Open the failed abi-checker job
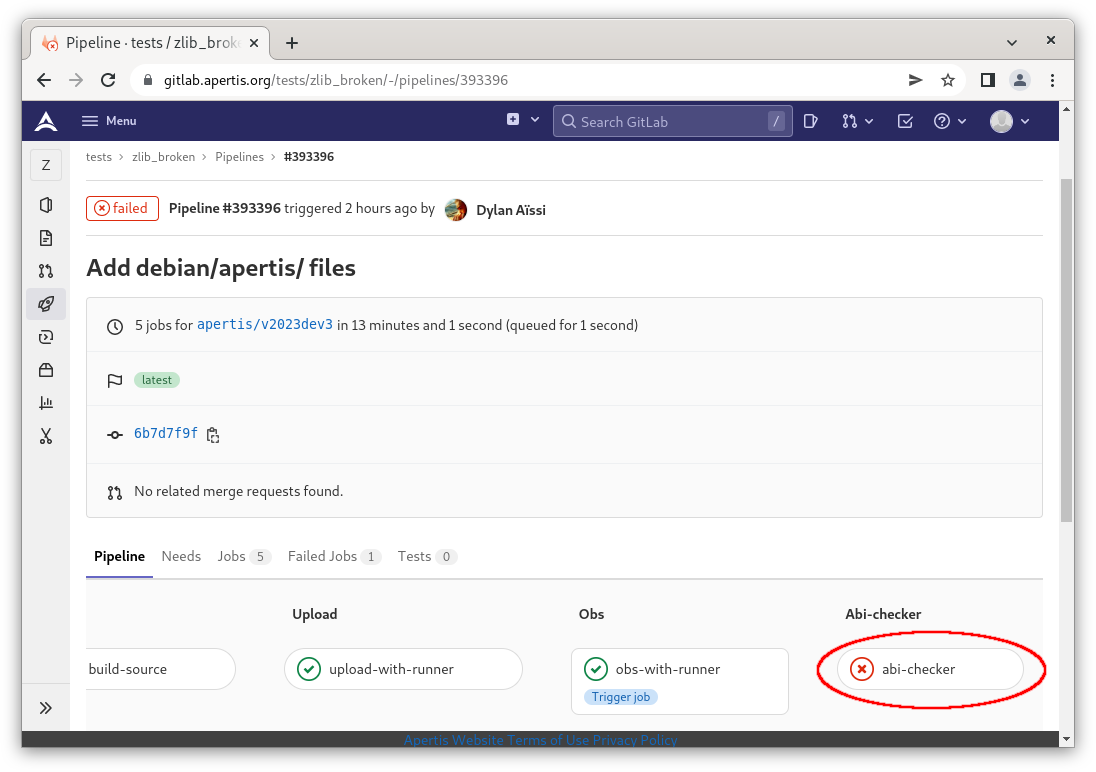Viewport: 1096px width, 772px height. 930,669
